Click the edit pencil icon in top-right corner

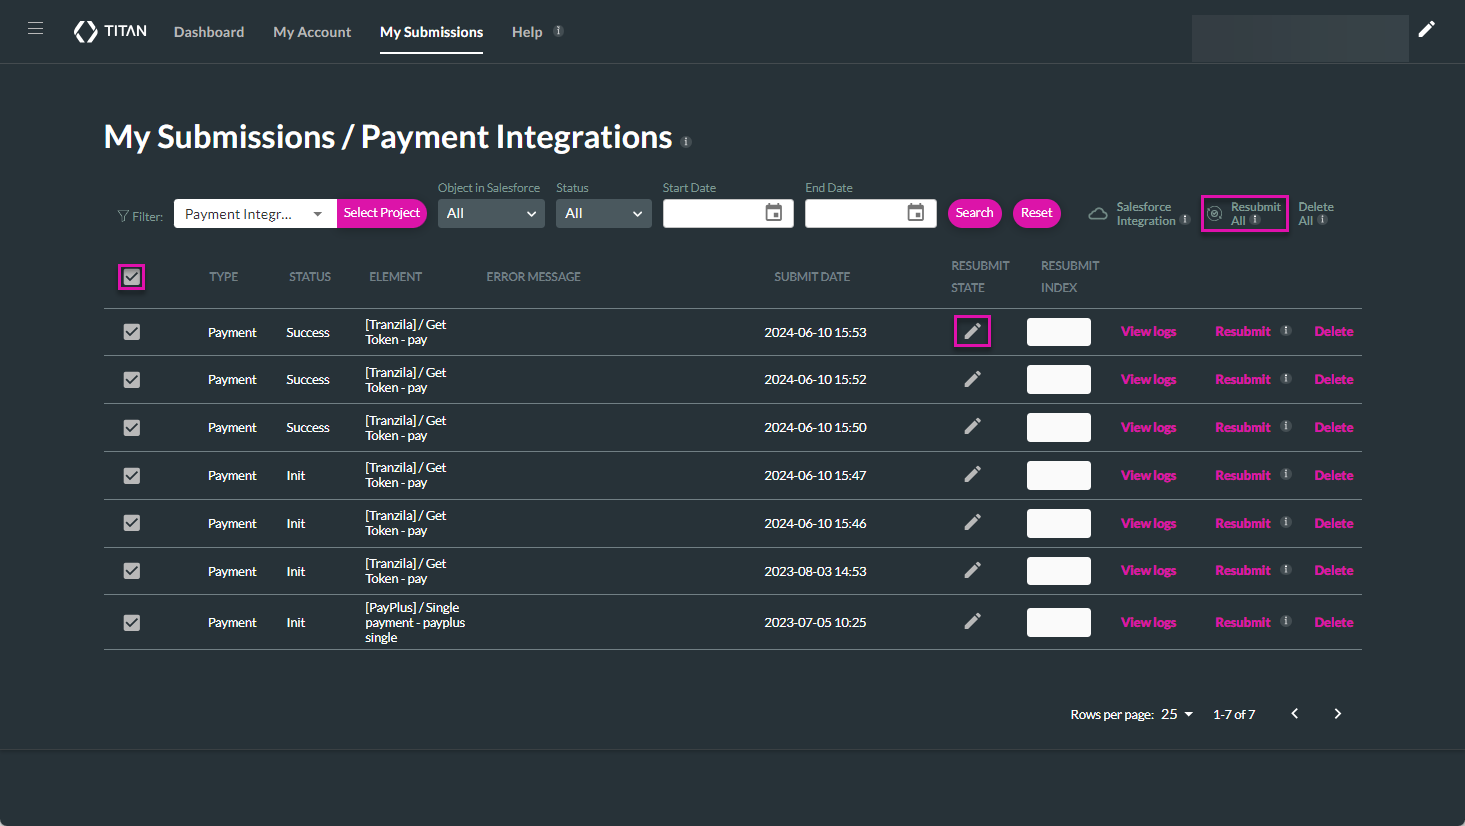click(x=1426, y=29)
